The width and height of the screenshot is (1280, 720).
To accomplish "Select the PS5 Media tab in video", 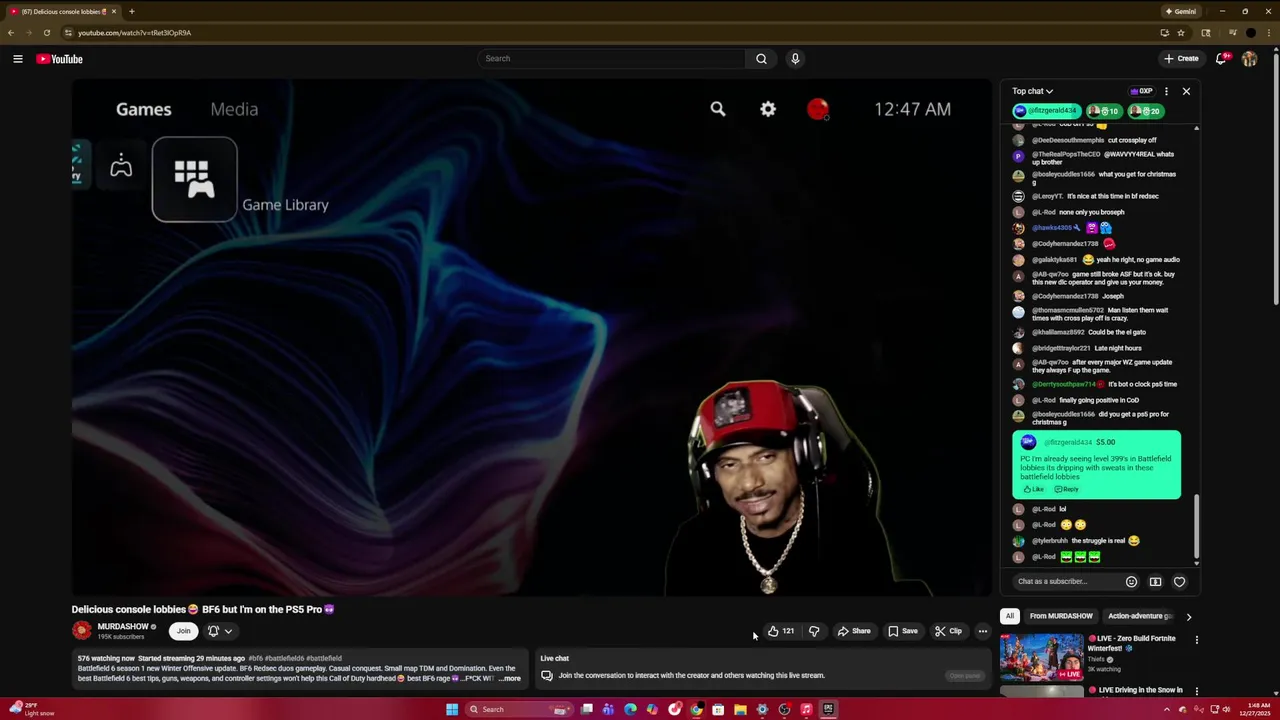I will pyautogui.click(x=234, y=109).
